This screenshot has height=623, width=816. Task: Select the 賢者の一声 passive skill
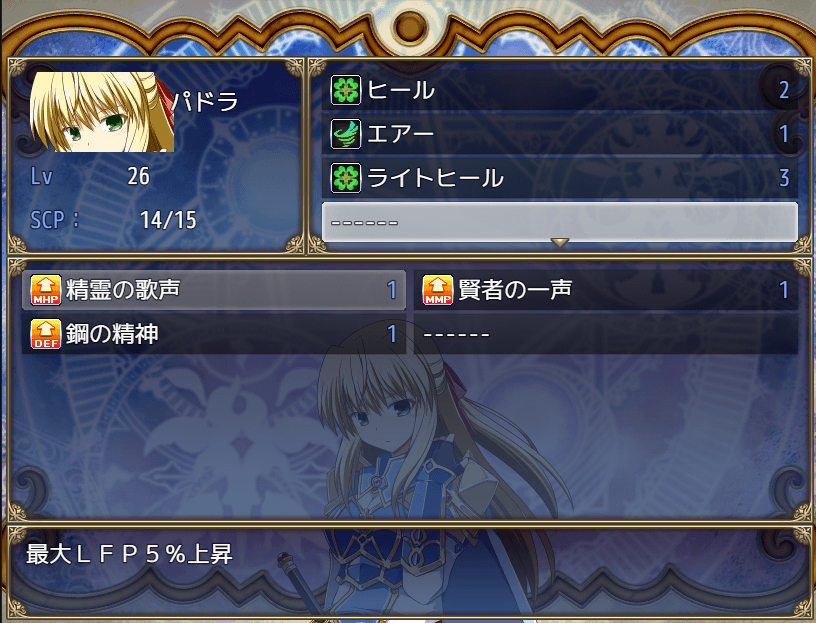pyautogui.click(x=606, y=289)
